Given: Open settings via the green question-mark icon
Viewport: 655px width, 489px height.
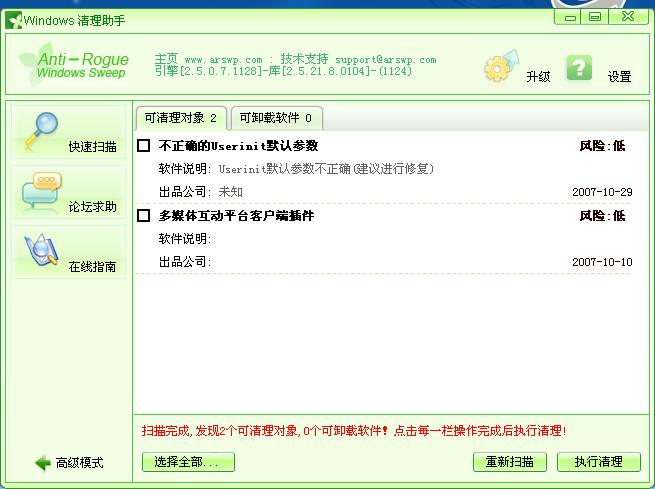Looking at the screenshot, I should [x=579, y=67].
